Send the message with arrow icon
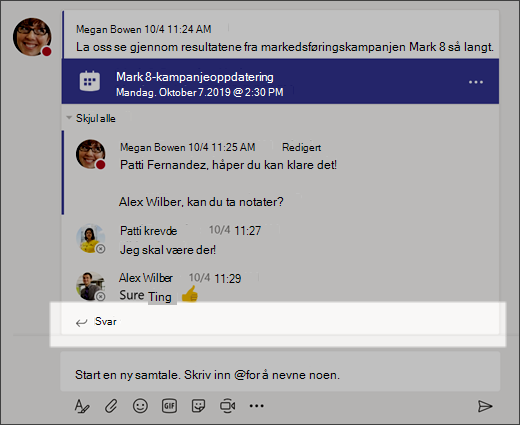 point(485,406)
